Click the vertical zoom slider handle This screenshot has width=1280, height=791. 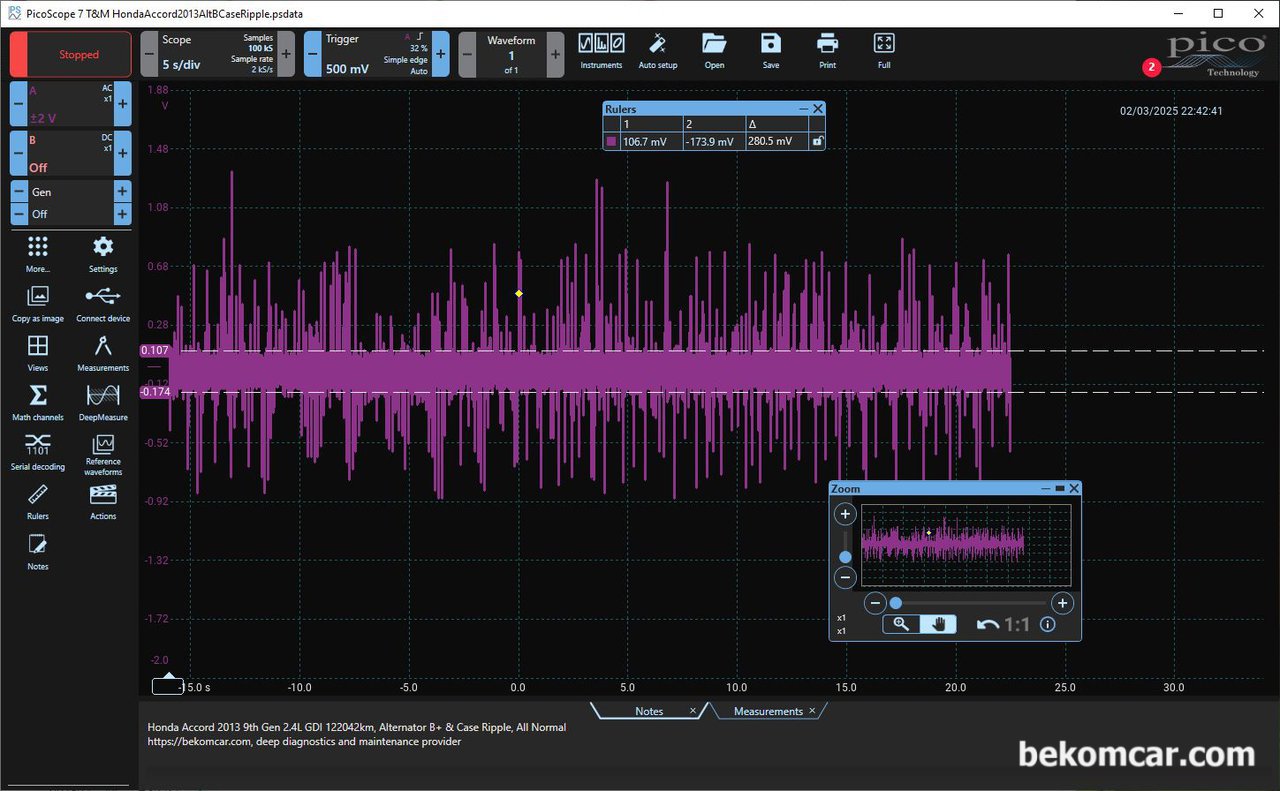click(845, 557)
